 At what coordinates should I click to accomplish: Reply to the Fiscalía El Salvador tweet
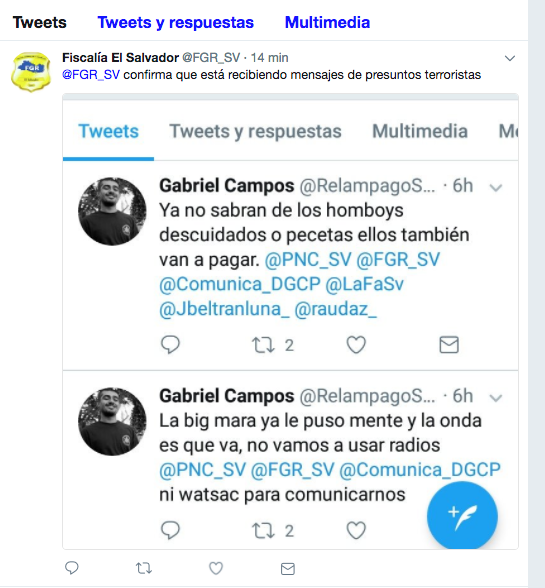(72, 568)
